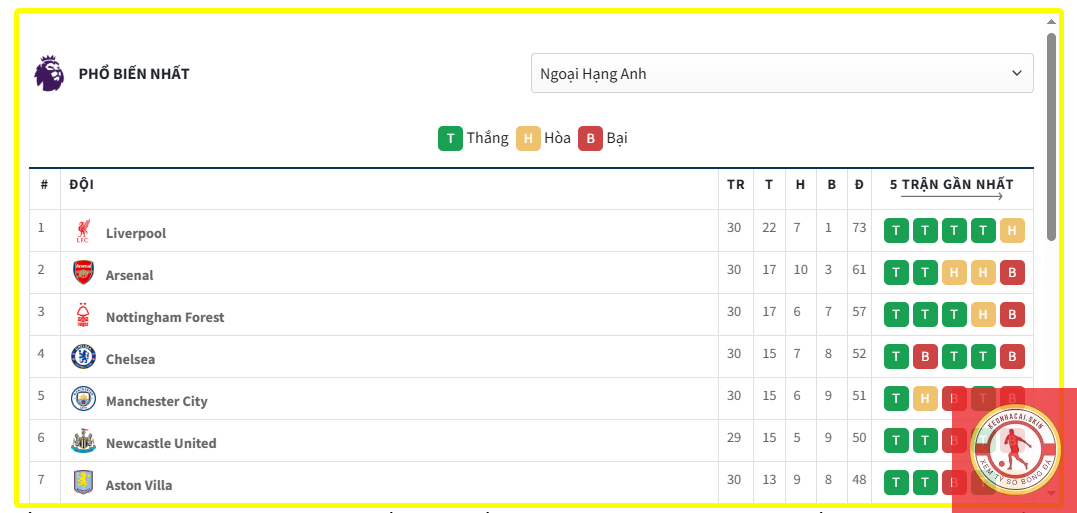Click the Chelsea club crest
Viewport: 1077px width, 513px height.
click(83, 357)
